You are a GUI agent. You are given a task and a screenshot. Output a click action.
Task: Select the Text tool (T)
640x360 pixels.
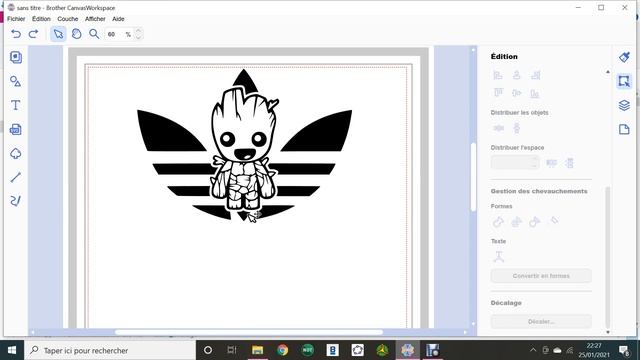16,105
